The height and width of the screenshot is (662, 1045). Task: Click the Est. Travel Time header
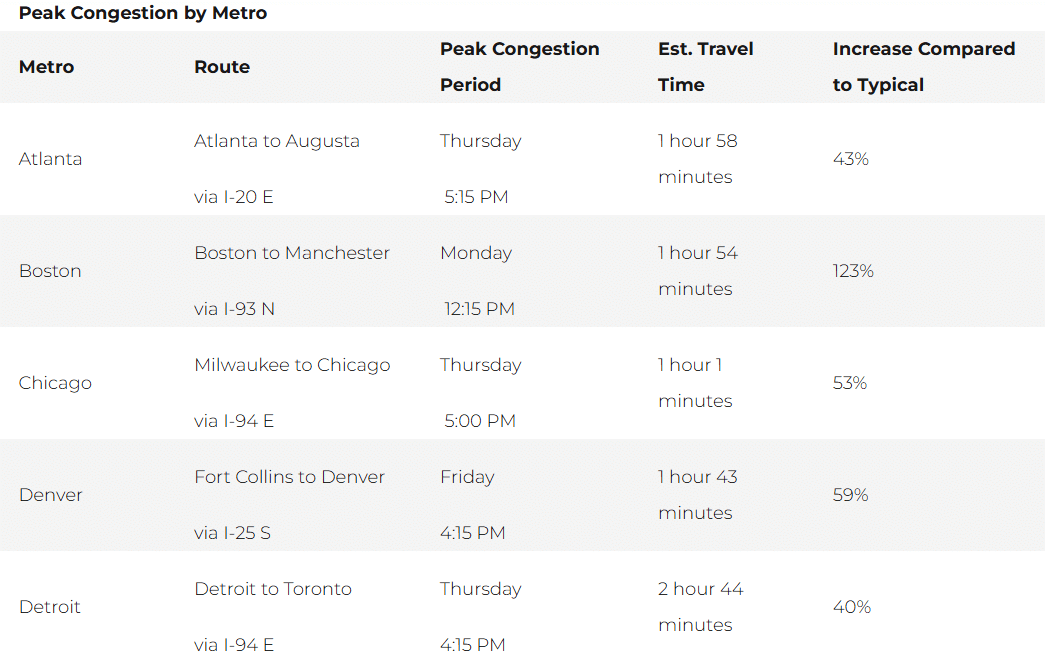click(x=705, y=67)
